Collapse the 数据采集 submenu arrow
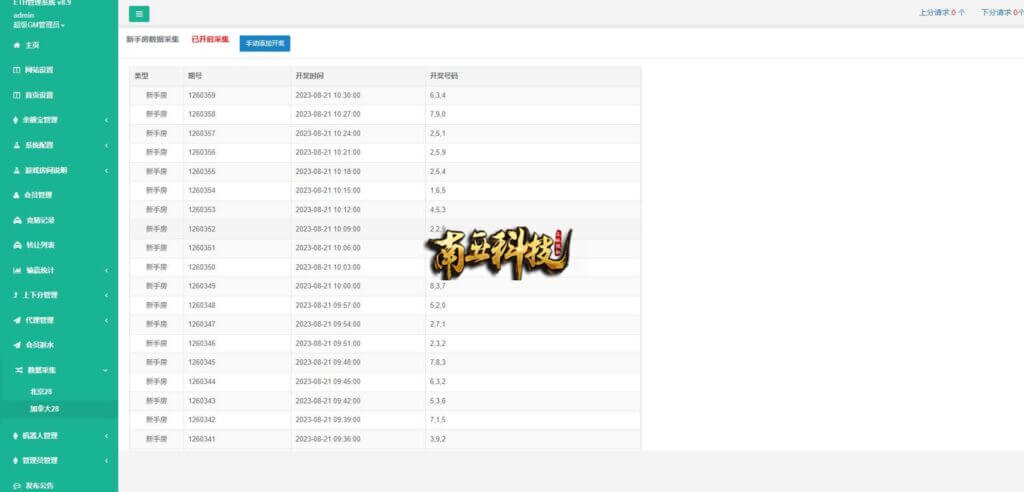This screenshot has height=492, width=1024. coord(106,370)
